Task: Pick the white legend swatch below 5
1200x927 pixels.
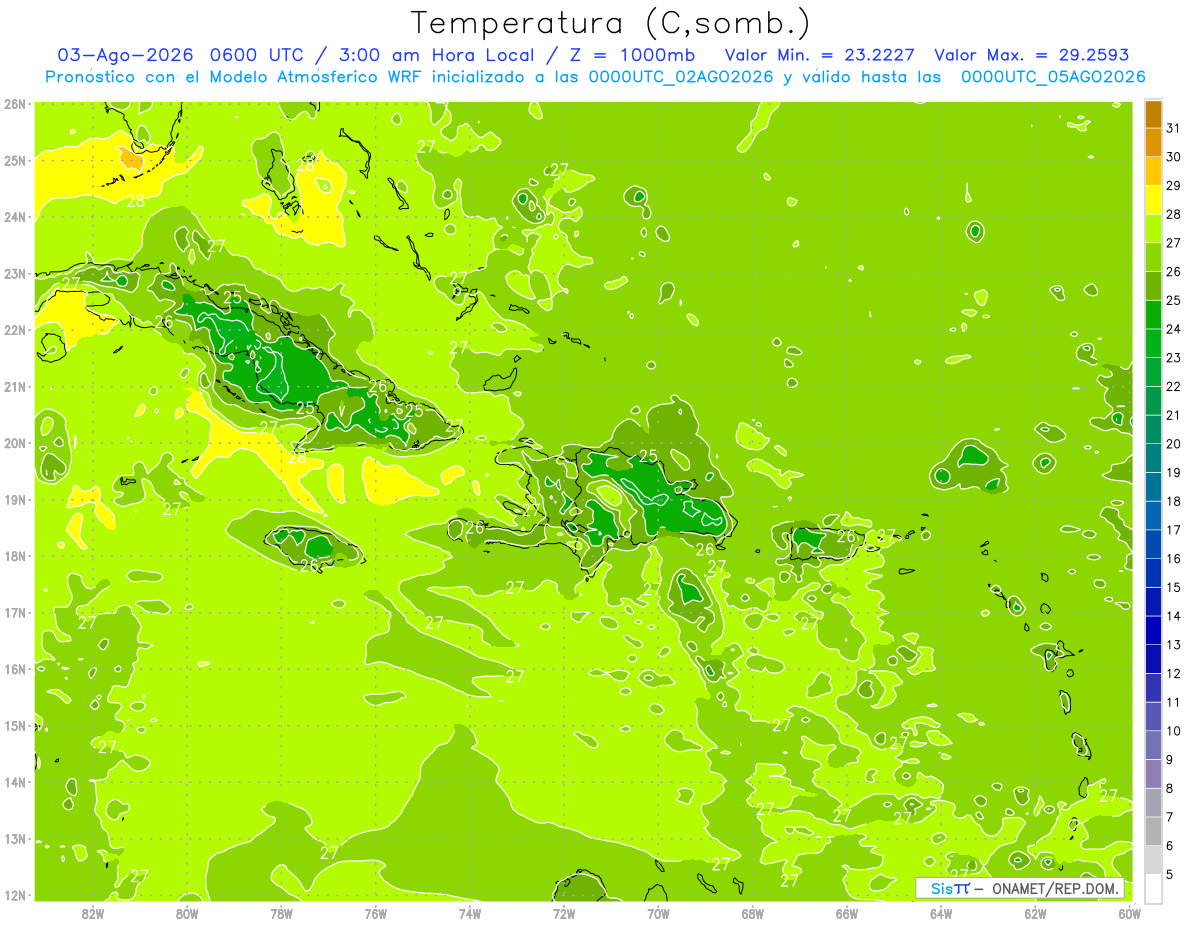Action: coord(1153,887)
